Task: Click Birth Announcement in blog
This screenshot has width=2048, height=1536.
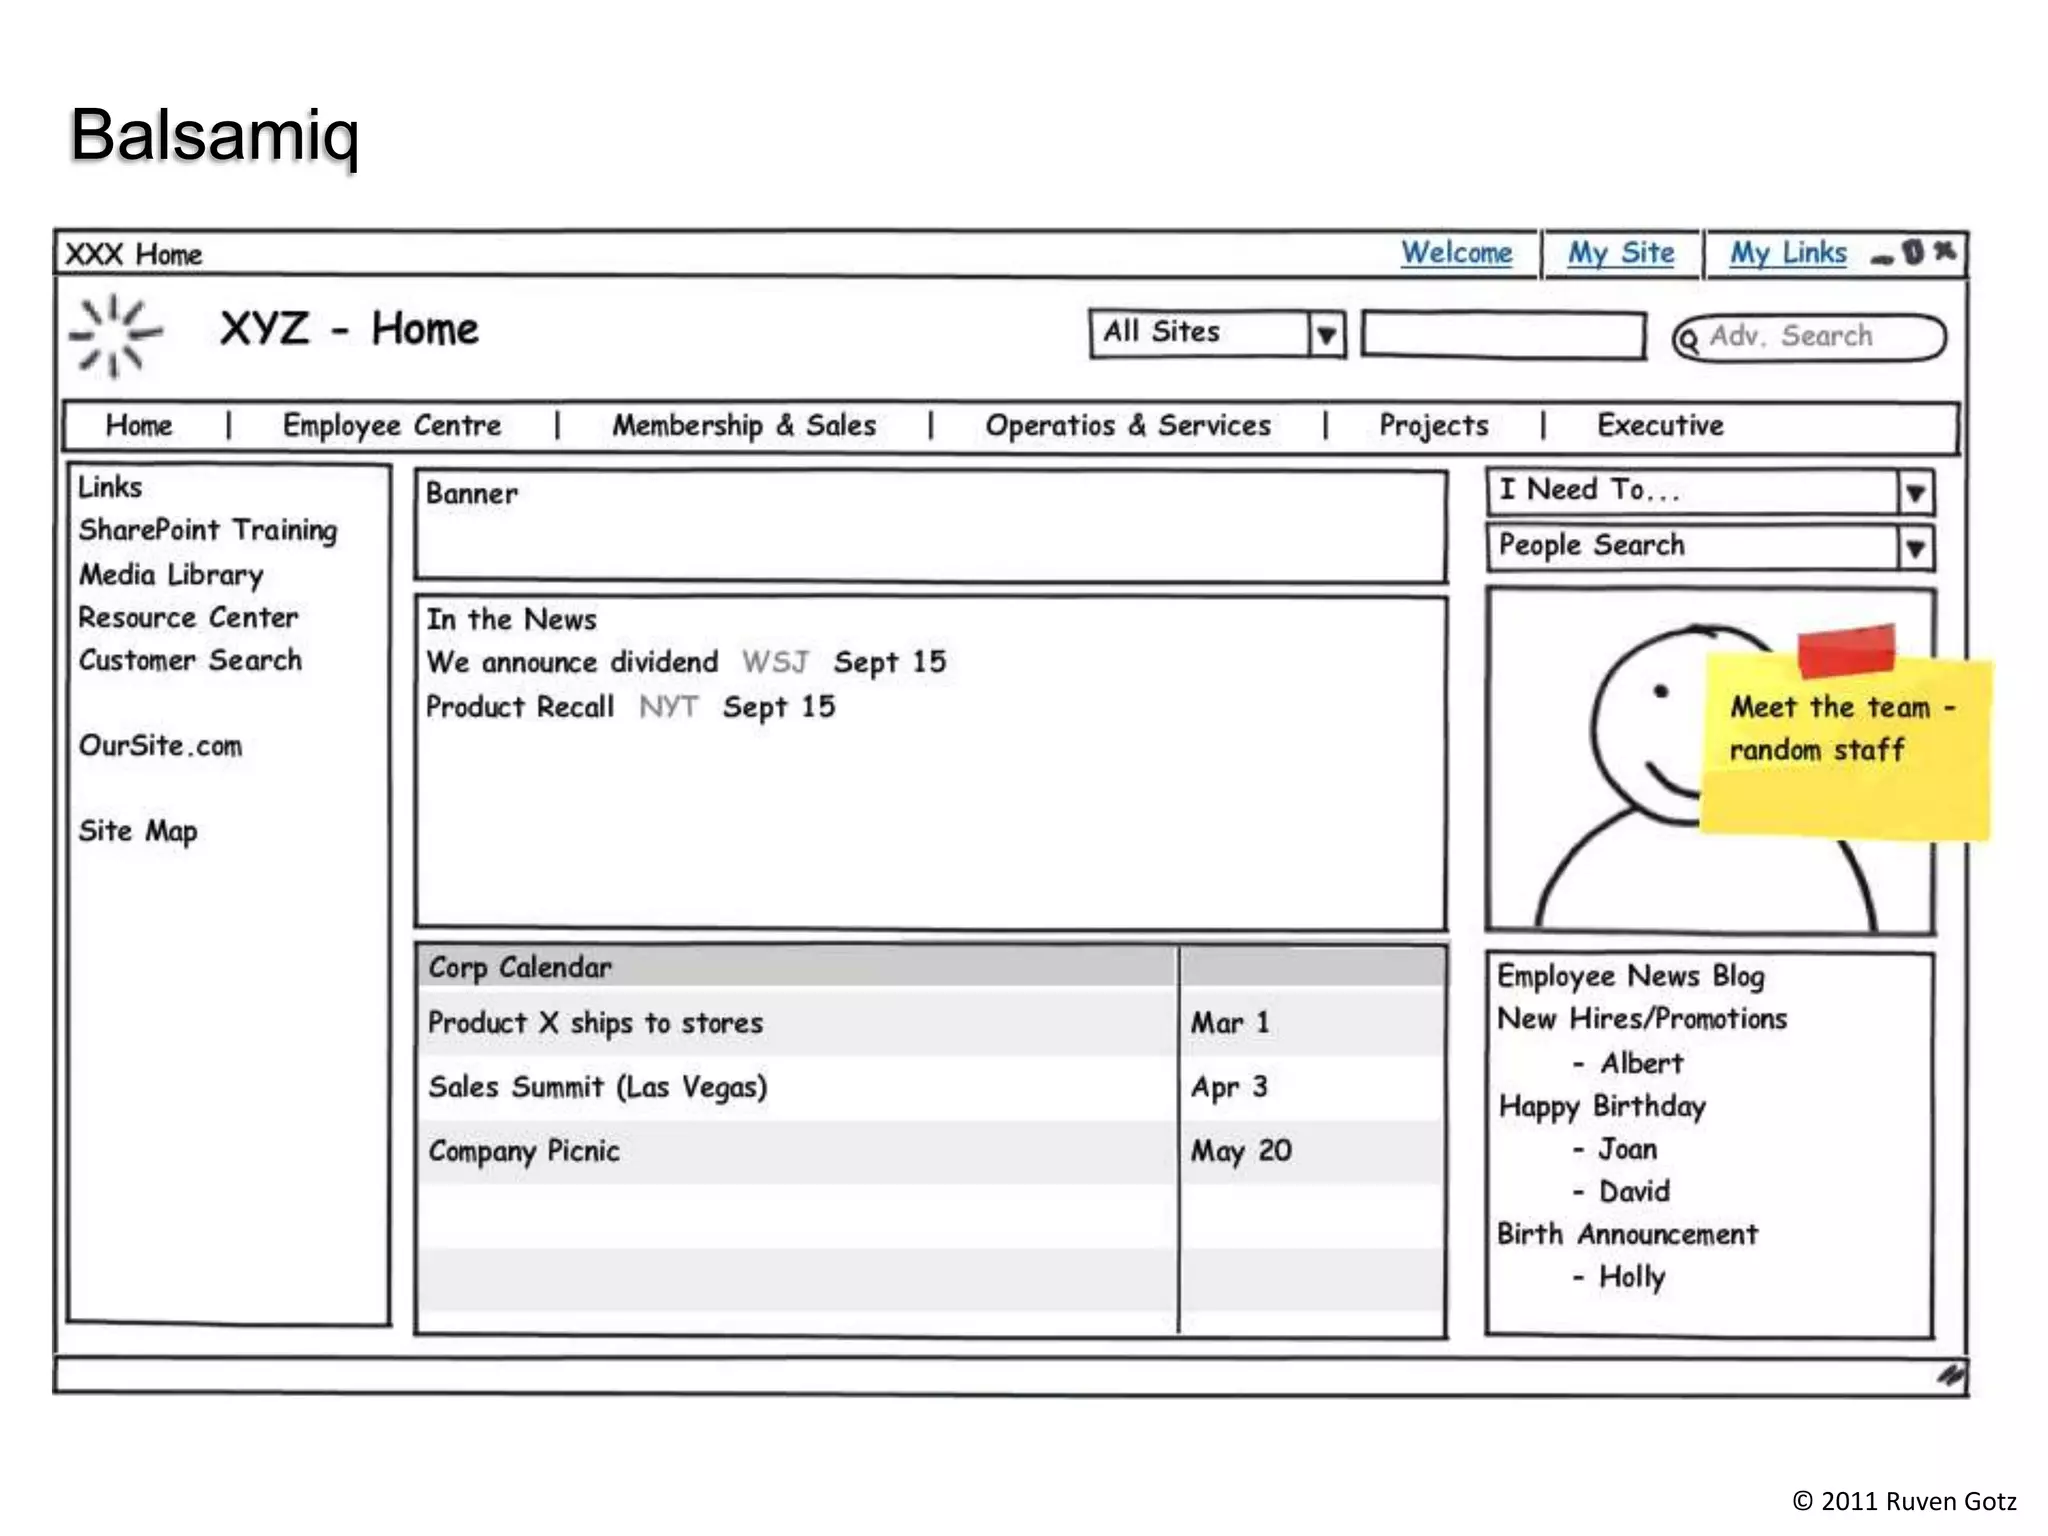Action: pos(1627,1235)
